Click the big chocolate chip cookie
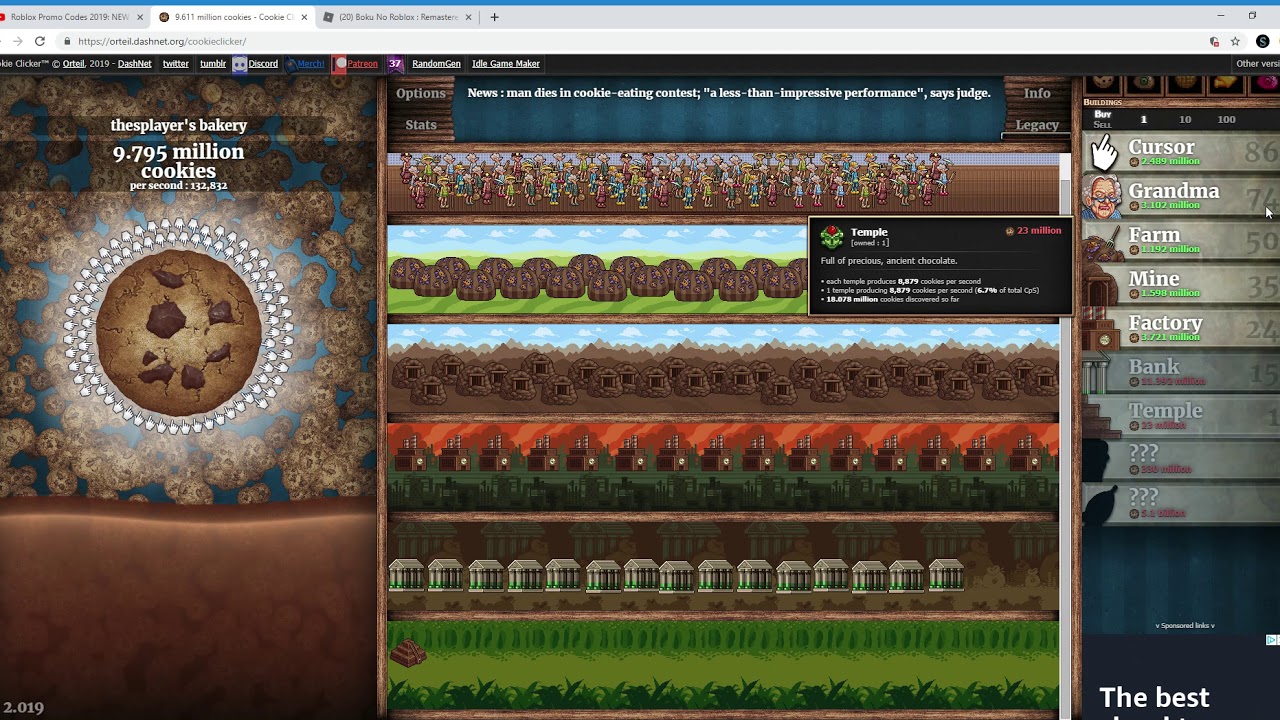This screenshot has width=1280, height=720. (x=179, y=333)
